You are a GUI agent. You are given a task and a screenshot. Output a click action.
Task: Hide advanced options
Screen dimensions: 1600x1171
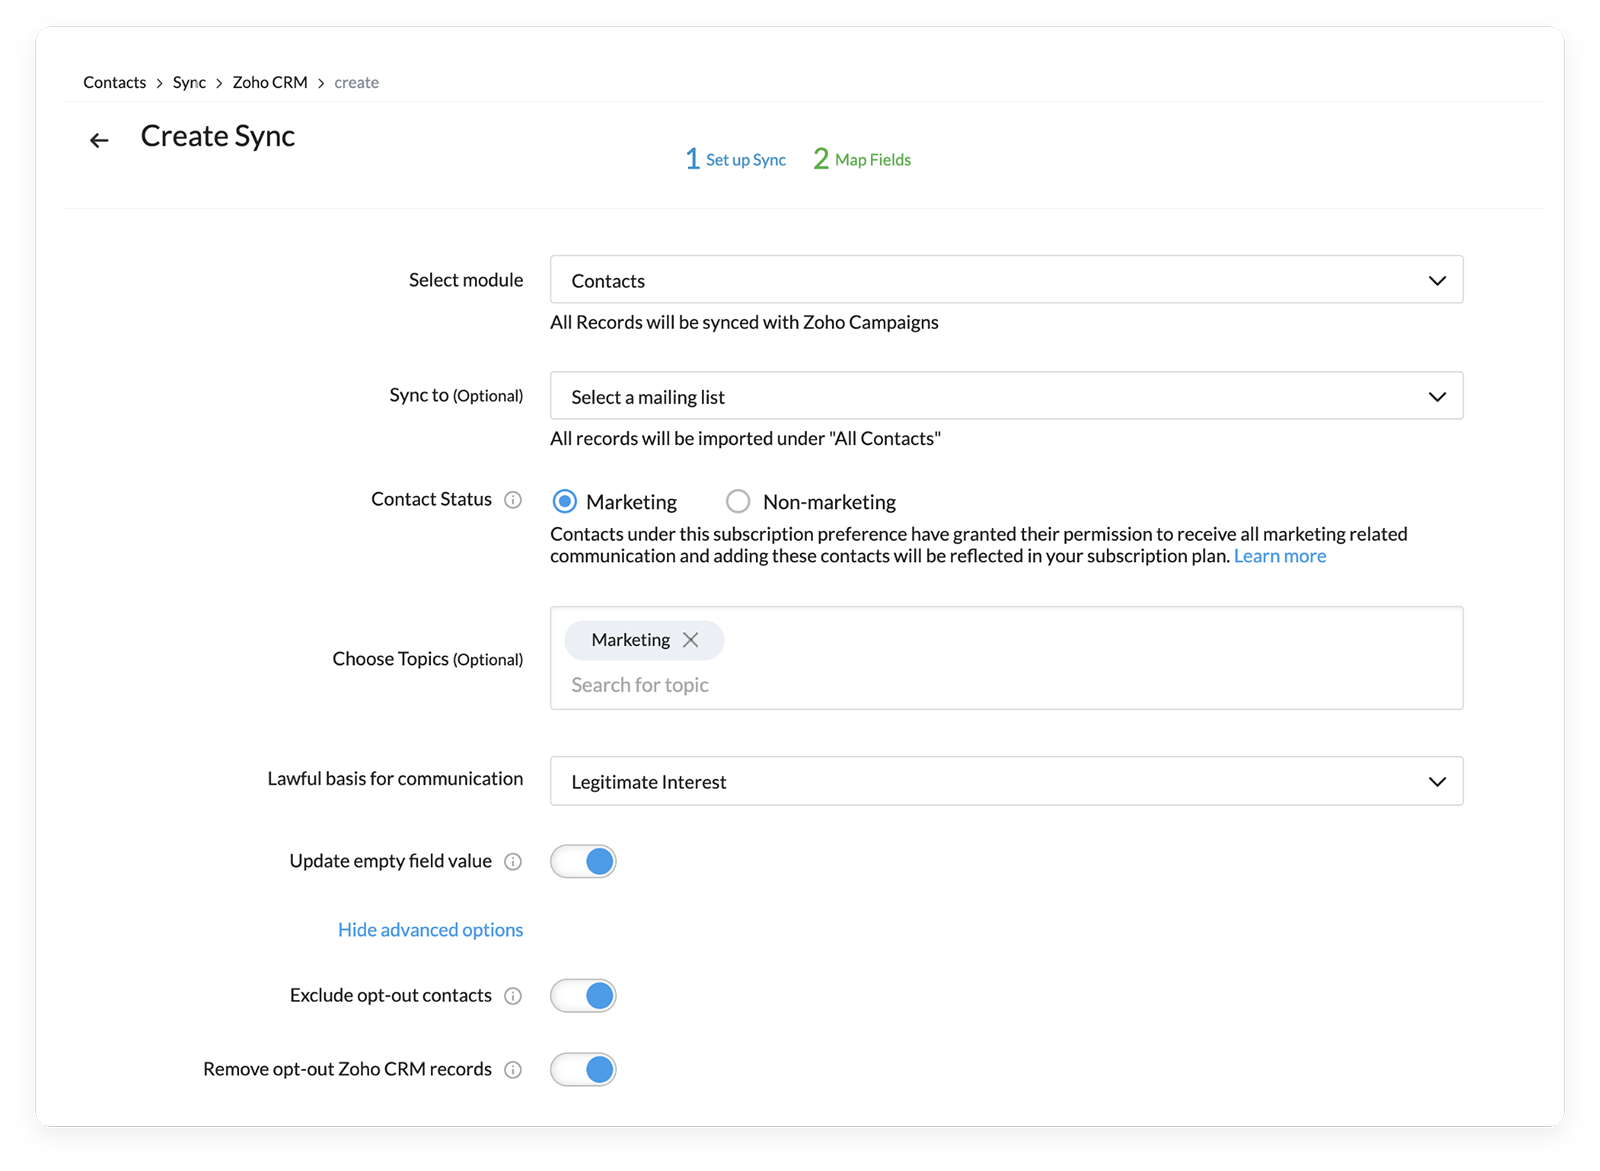pyautogui.click(x=430, y=930)
